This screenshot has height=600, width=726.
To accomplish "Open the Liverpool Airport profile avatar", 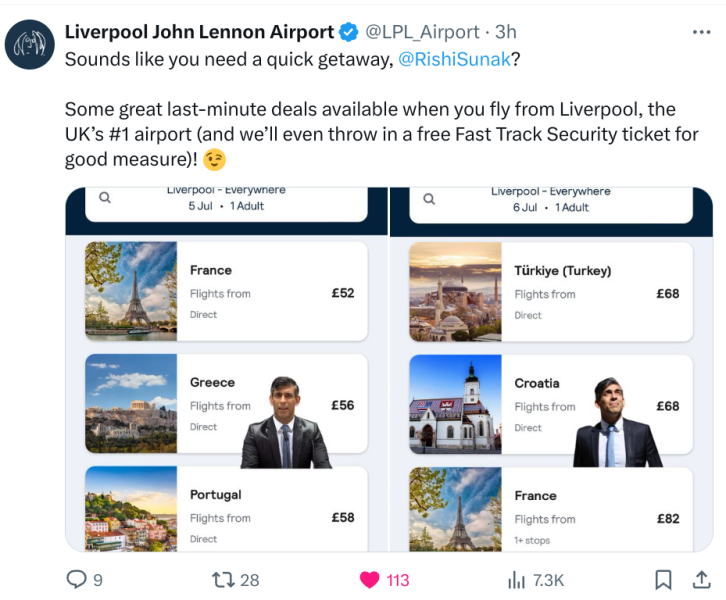I will [32, 45].
